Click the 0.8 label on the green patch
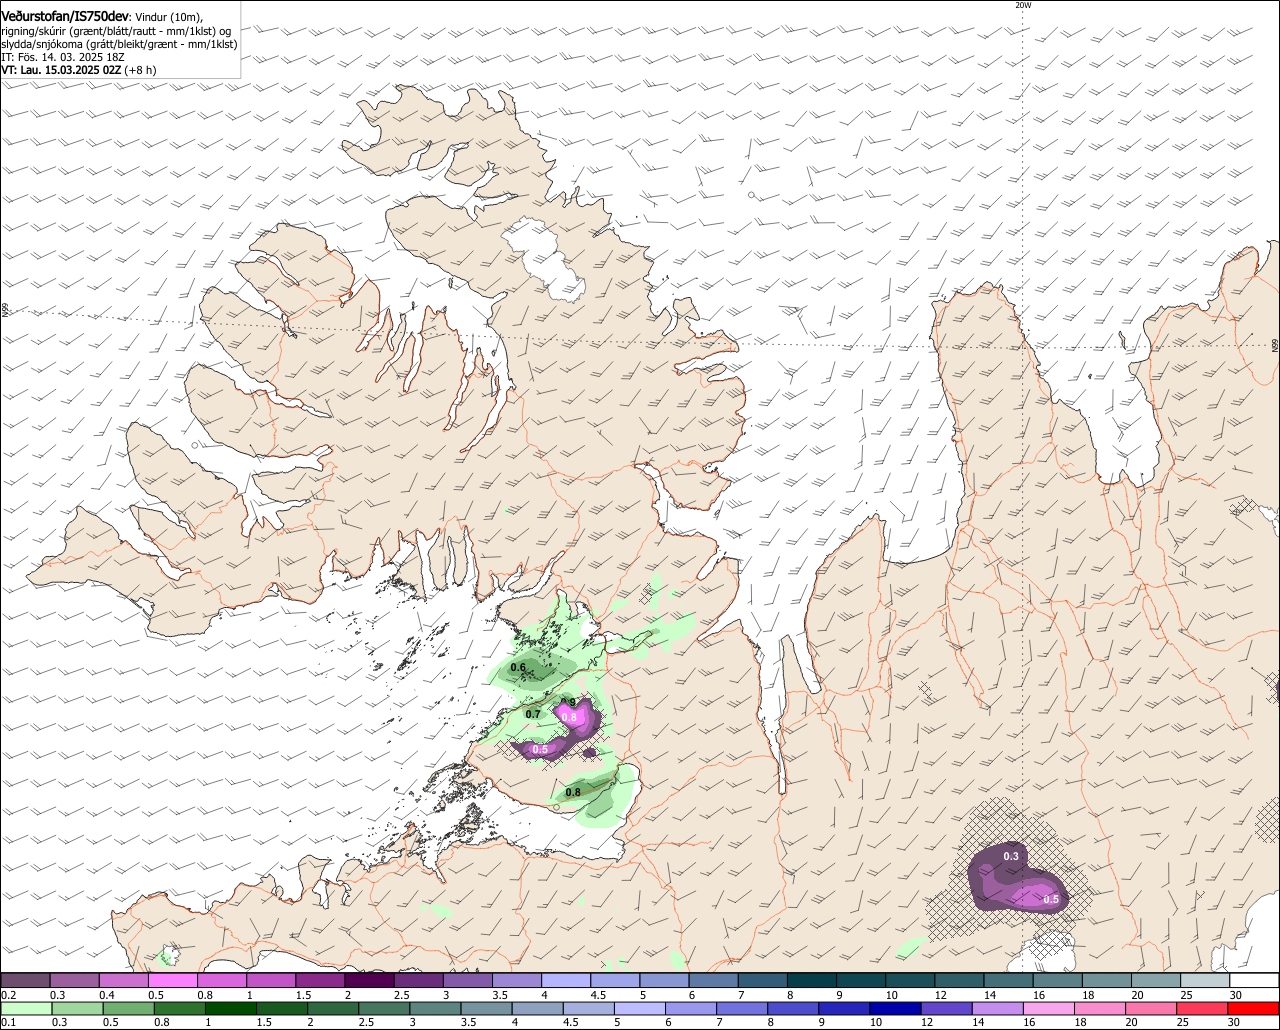Image resolution: width=1280 pixels, height=1030 pixels. 573,792
